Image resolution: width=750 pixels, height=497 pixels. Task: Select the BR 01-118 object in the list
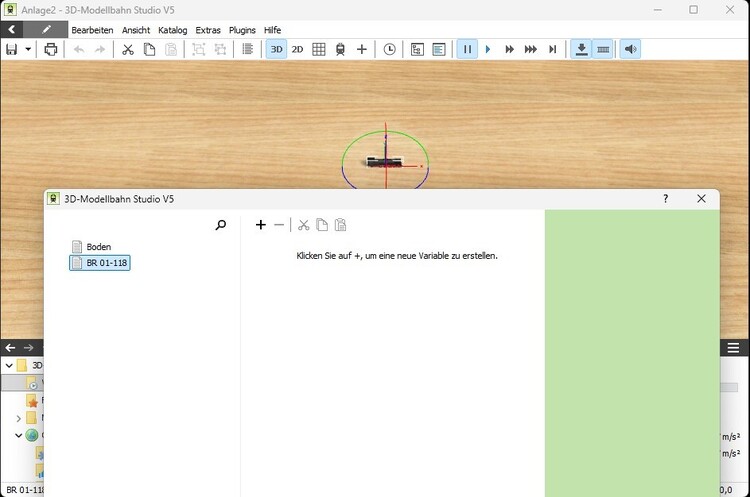tap(100, 263)
